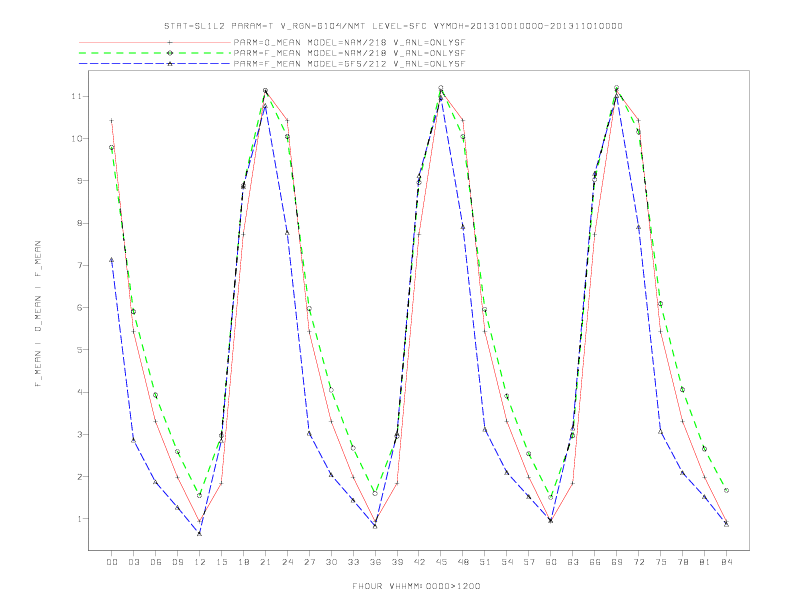Image resolution: width=792 pixels, height=612 pixels.
Task: Click x-axis tick label 51
Action: 485,562
